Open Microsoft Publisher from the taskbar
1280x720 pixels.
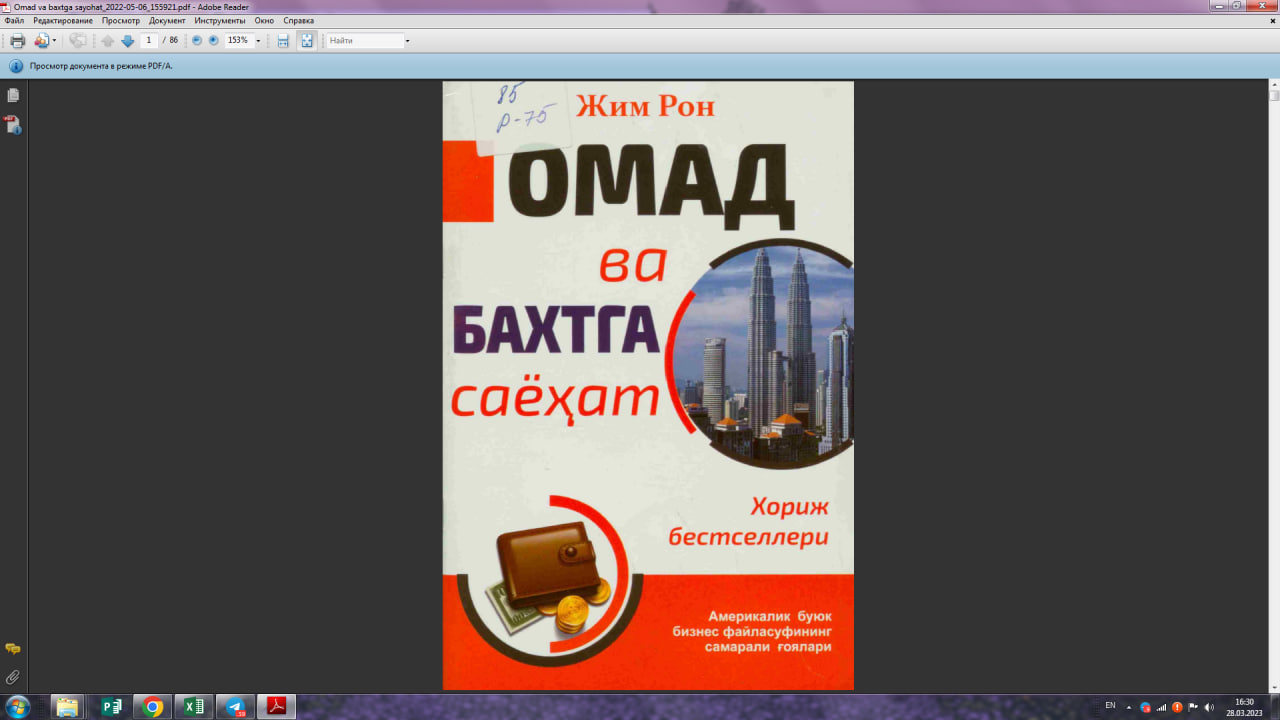[x=111, y=707]
